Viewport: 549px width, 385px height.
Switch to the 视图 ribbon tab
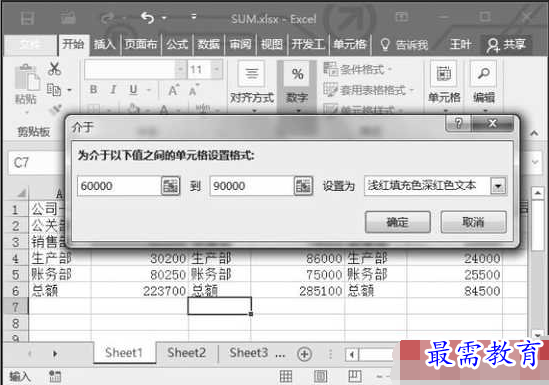[x=272, y=44]
